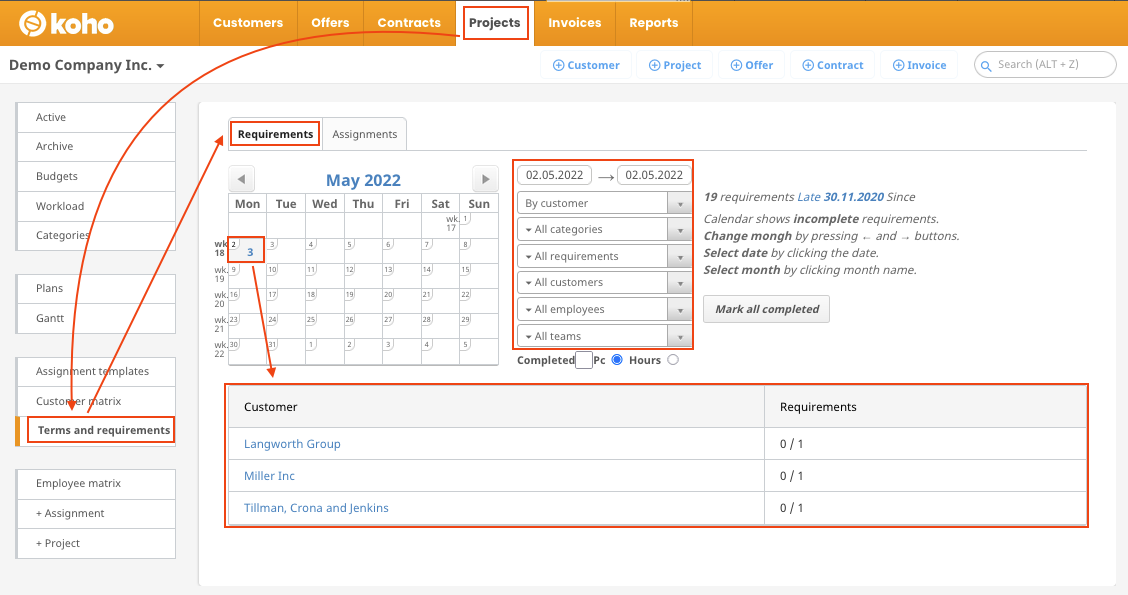
Task: Click plus icon of Customer button
Action: pyautogui.click(x=558, y=65)
